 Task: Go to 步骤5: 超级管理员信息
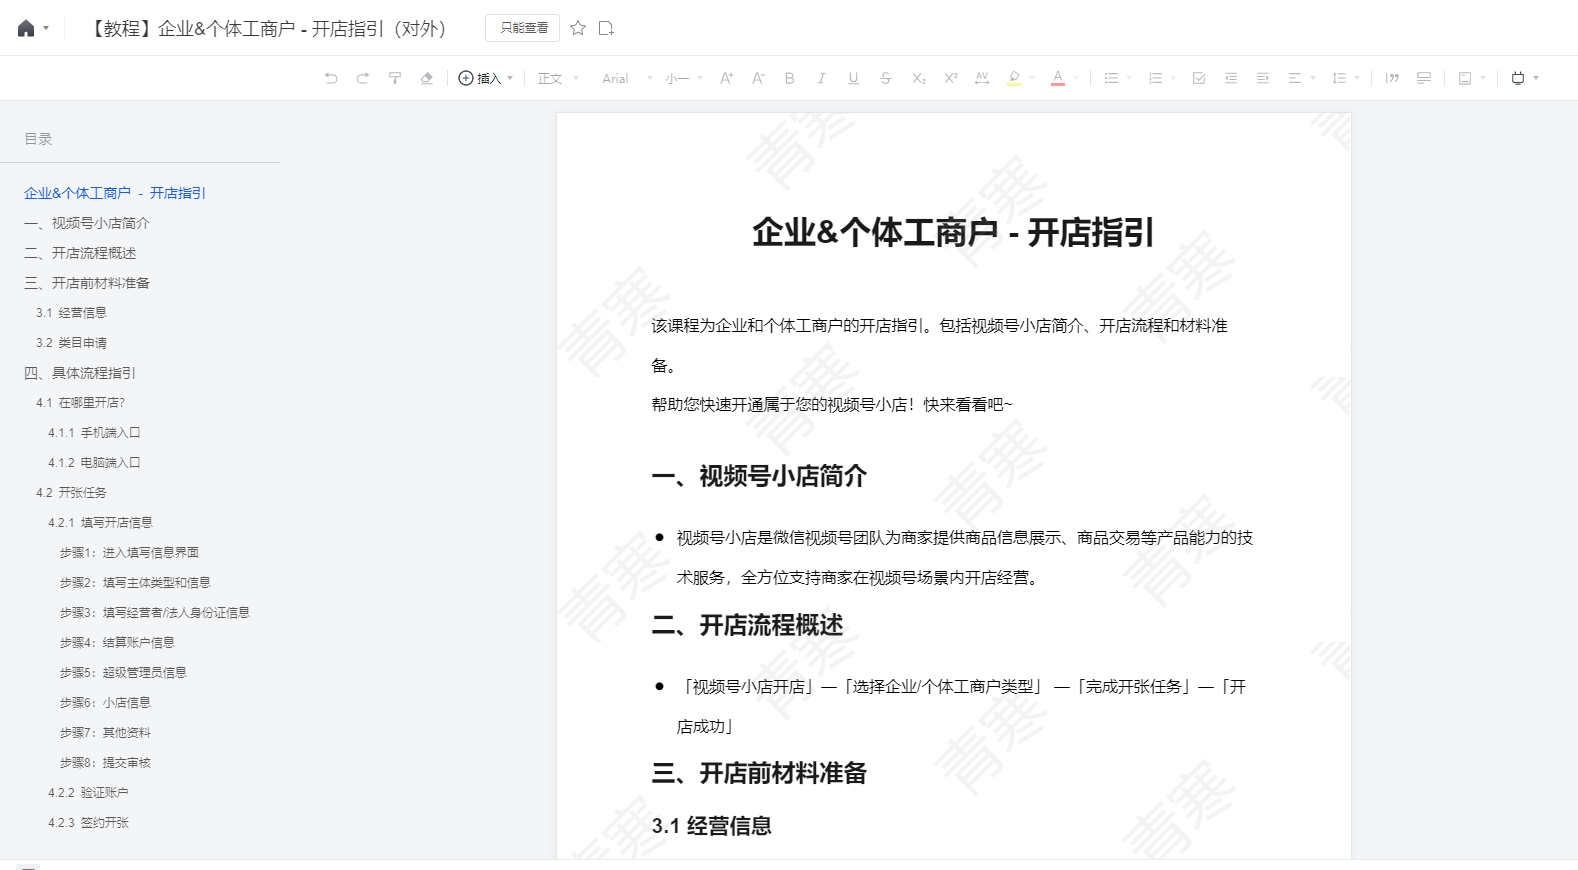pyautogui.click(x=123, y=673)
